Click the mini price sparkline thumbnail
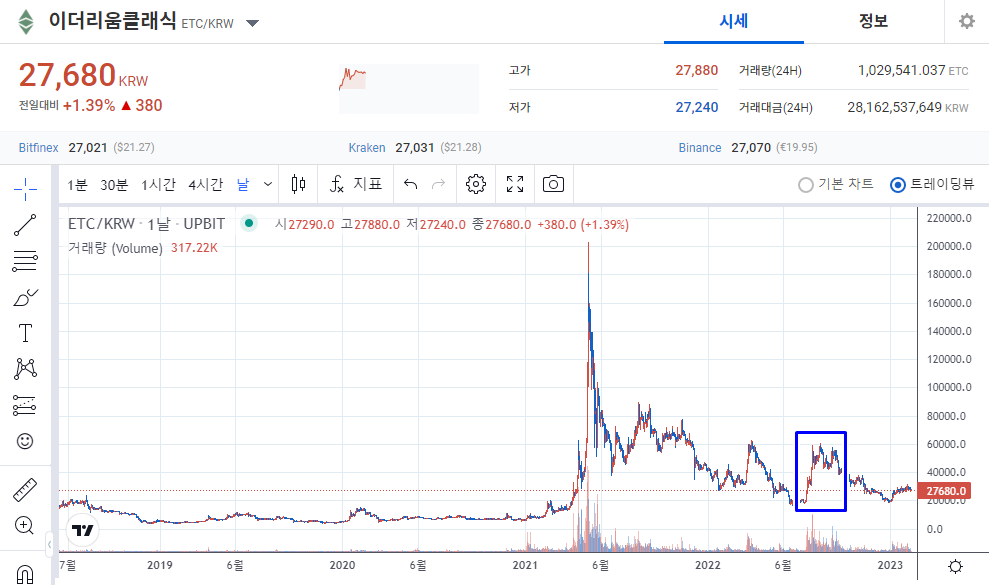989x585 pixels. click(409, 88)
